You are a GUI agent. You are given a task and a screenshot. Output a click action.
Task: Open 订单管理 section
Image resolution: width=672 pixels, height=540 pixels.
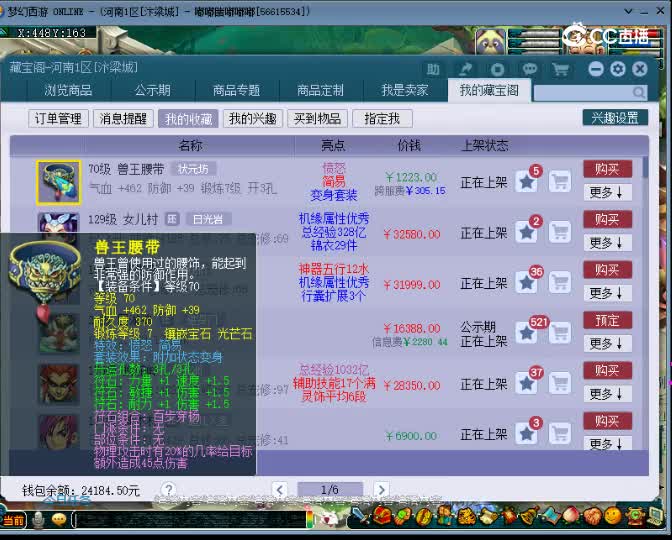[x=58, y=119]
